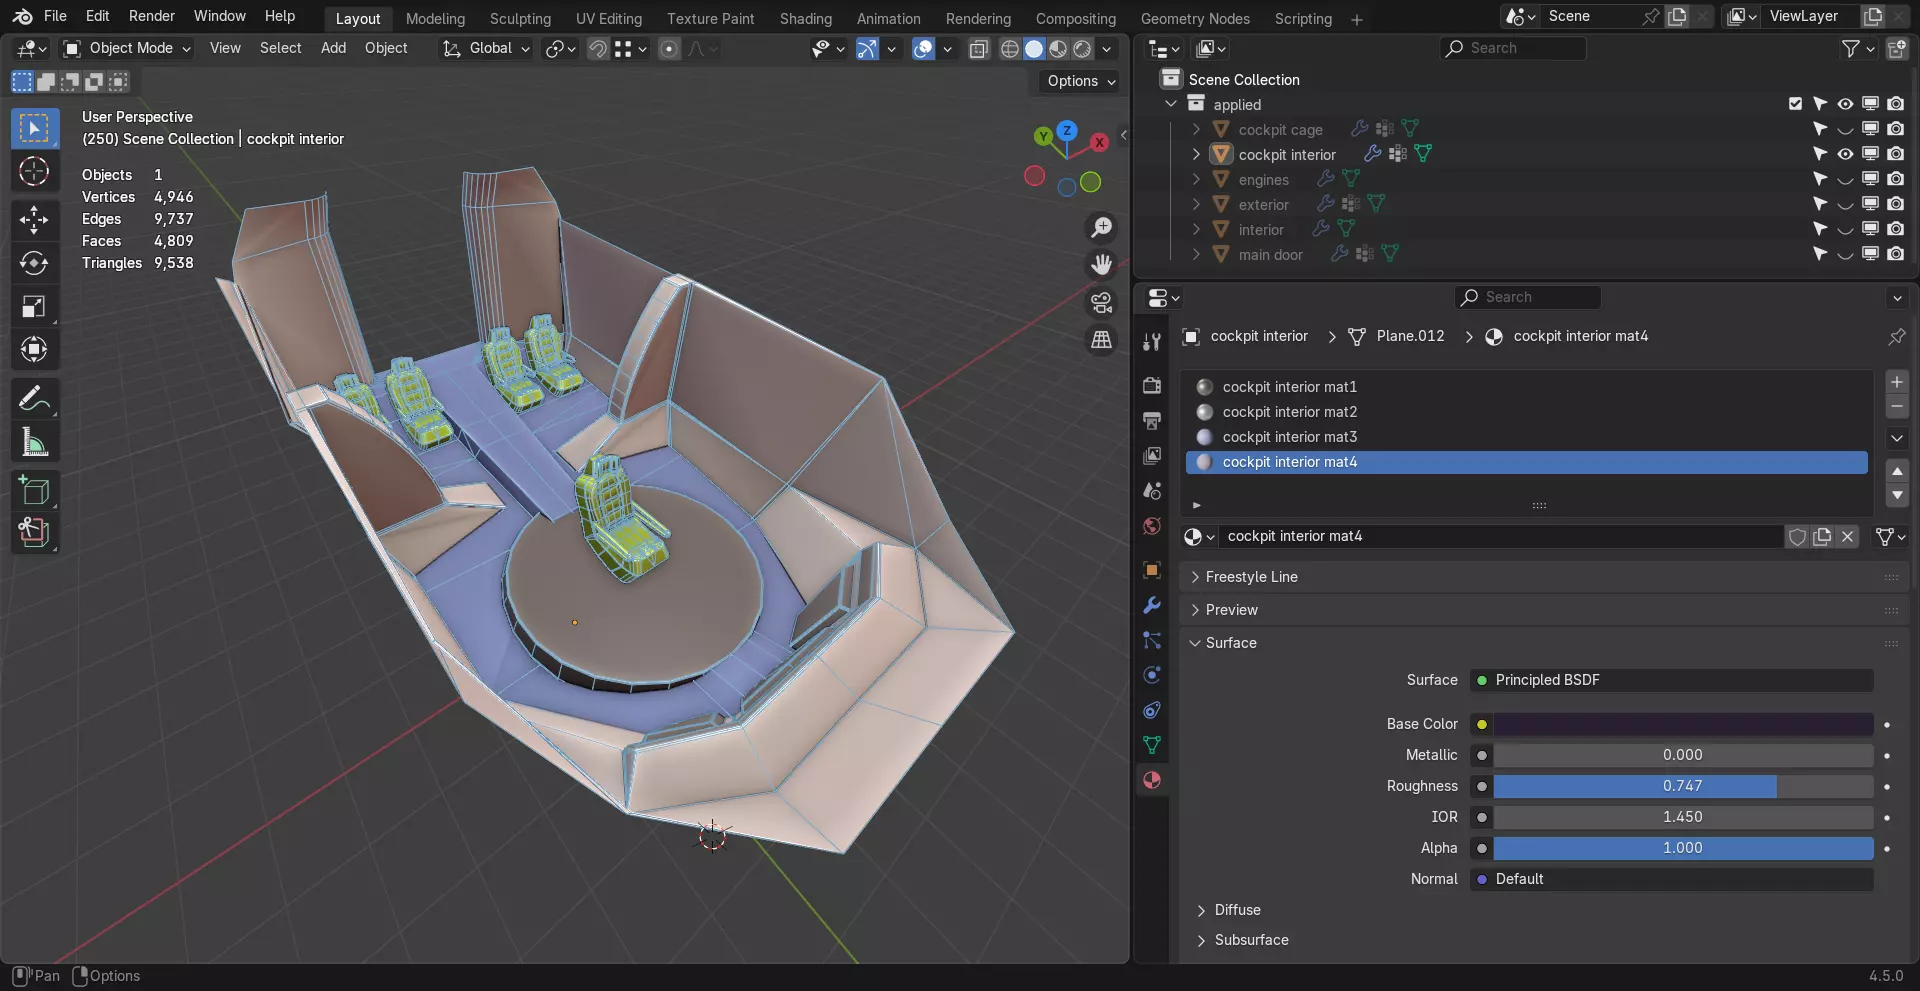This screenshot has height=991, width=1920.
Task: Remove the selected material slot
Action: 1896,406
